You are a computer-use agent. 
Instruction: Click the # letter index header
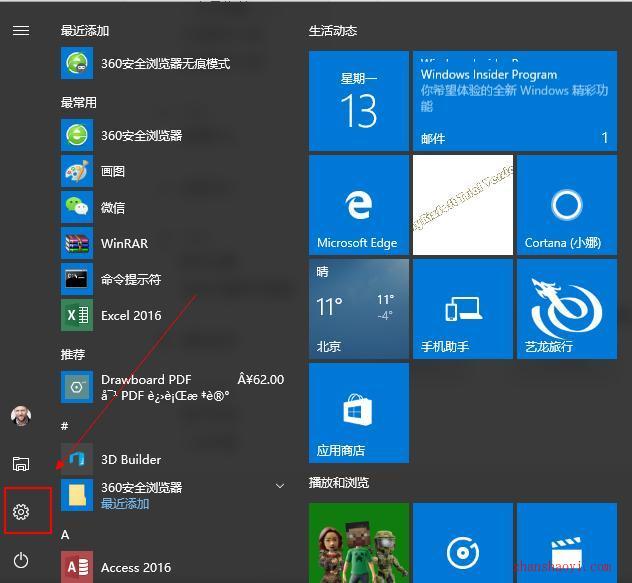point(64,426)
